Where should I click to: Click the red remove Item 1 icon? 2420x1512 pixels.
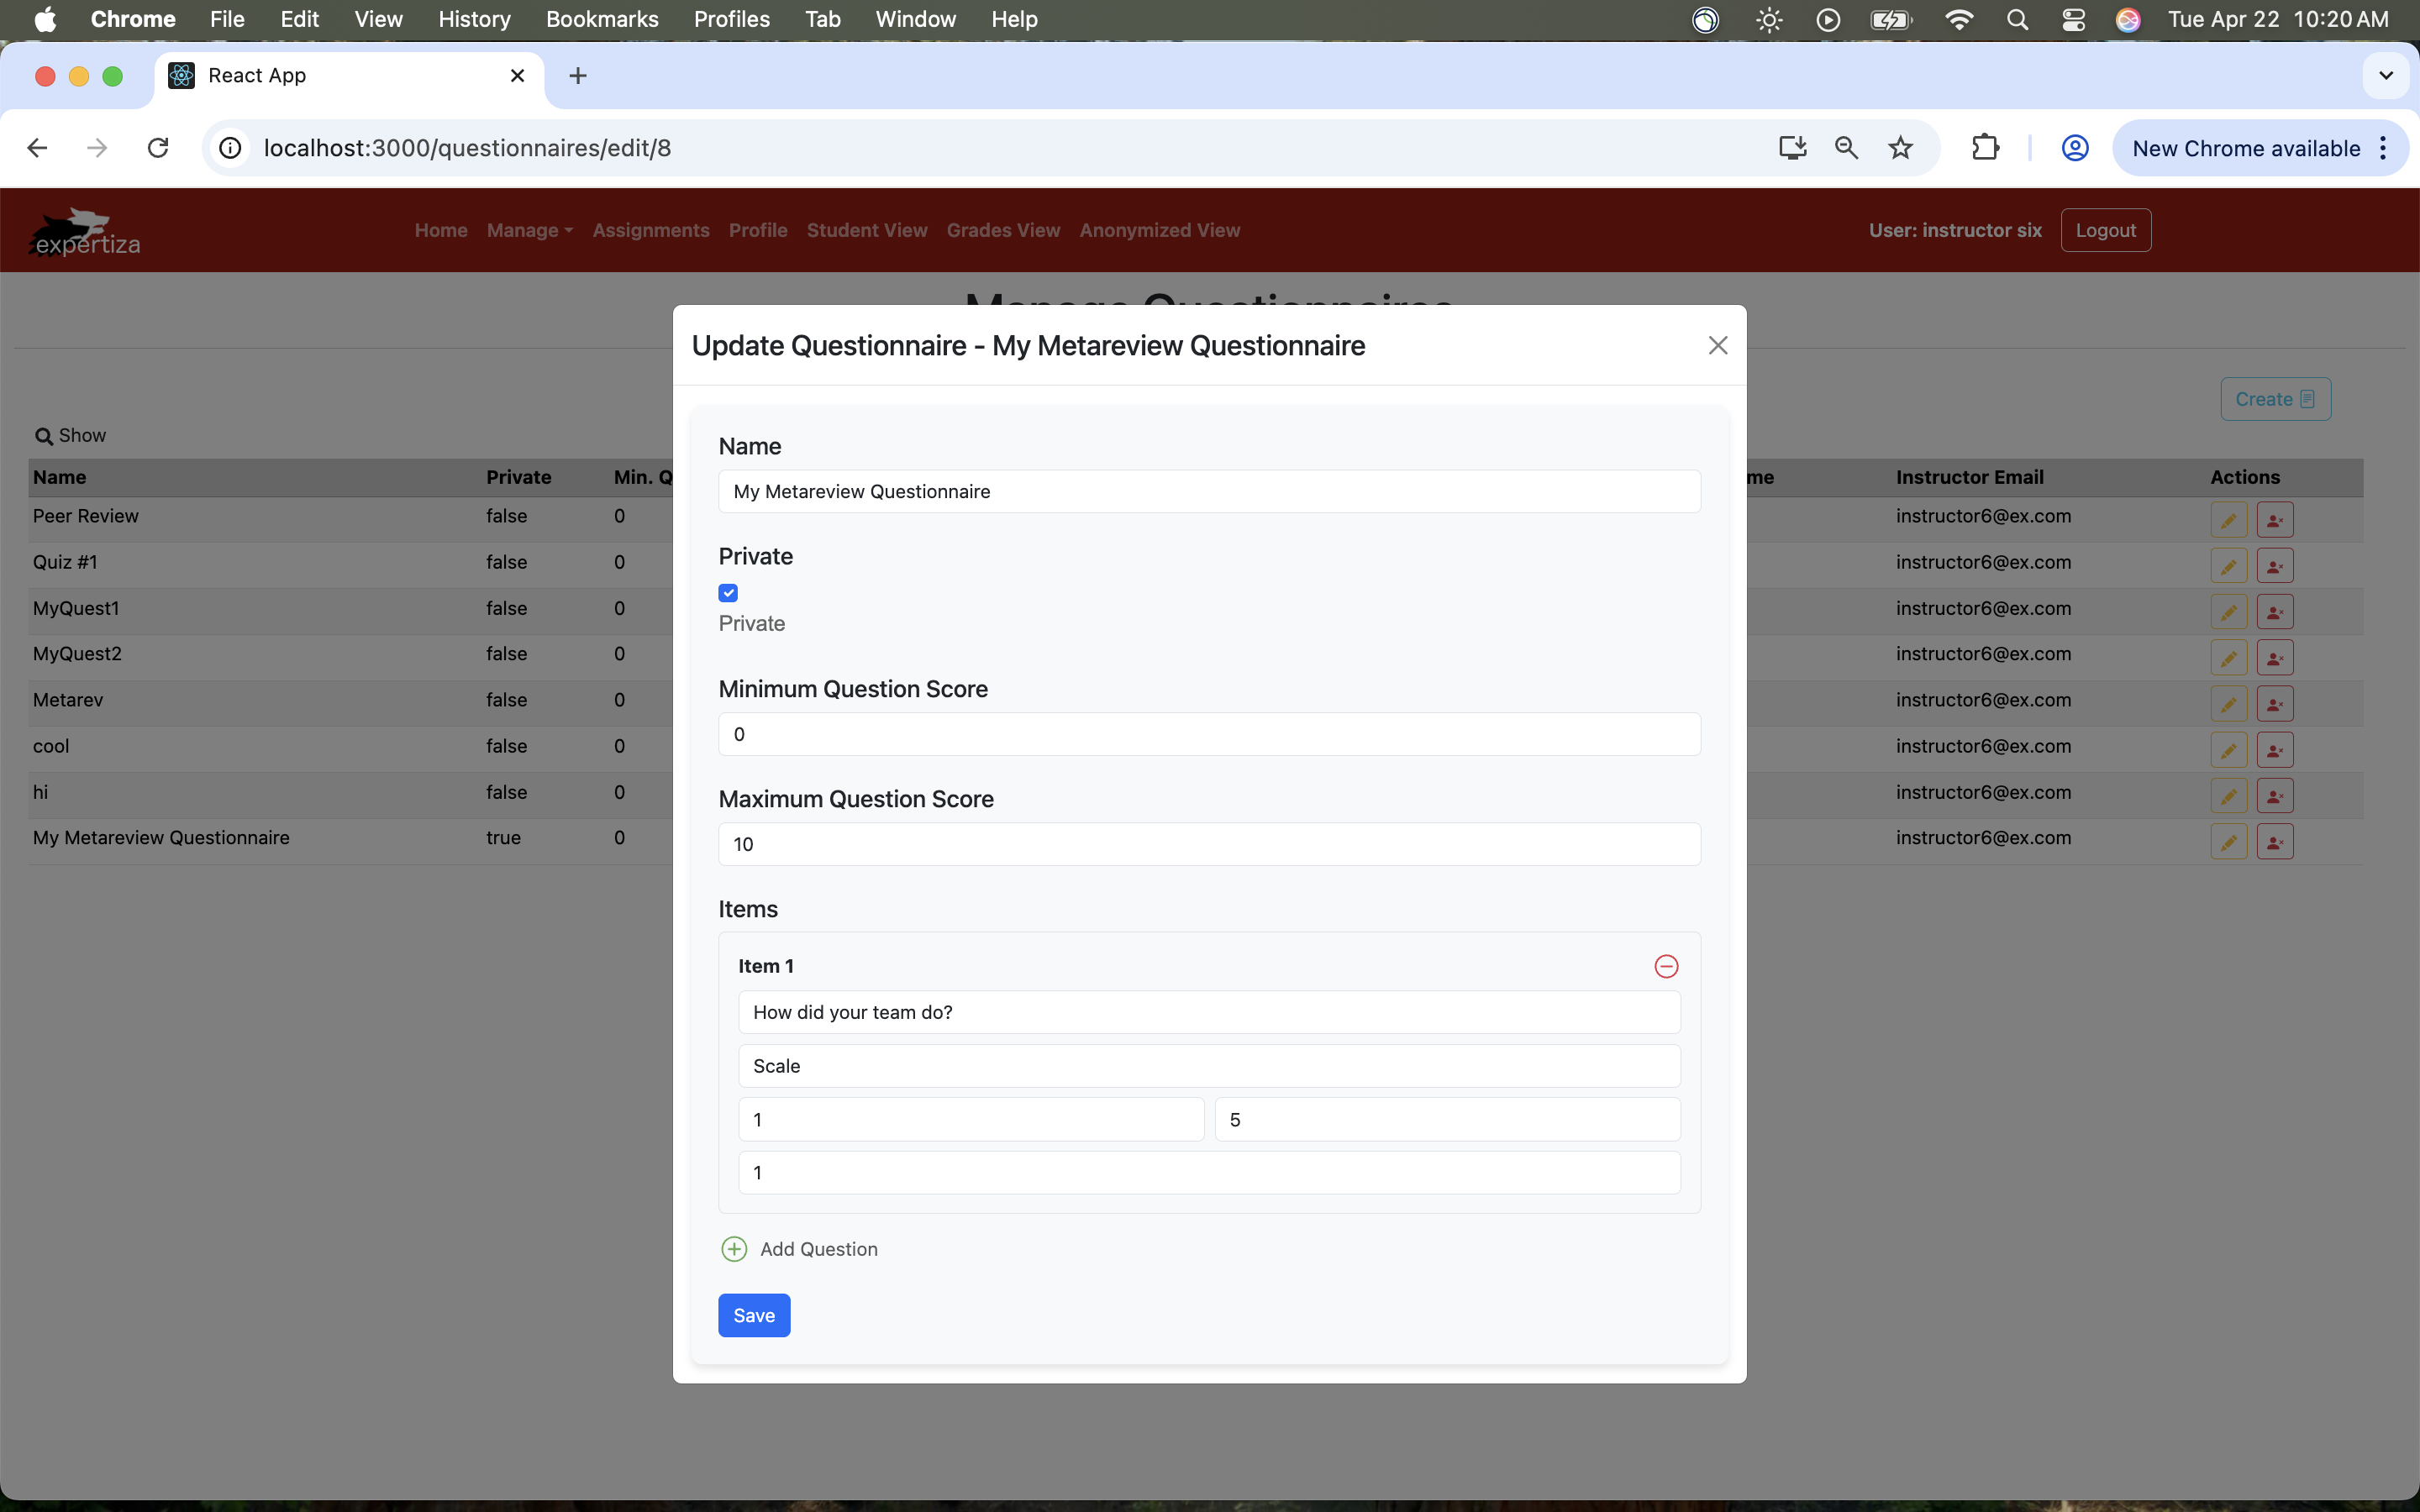click(x=1666, y=966)
